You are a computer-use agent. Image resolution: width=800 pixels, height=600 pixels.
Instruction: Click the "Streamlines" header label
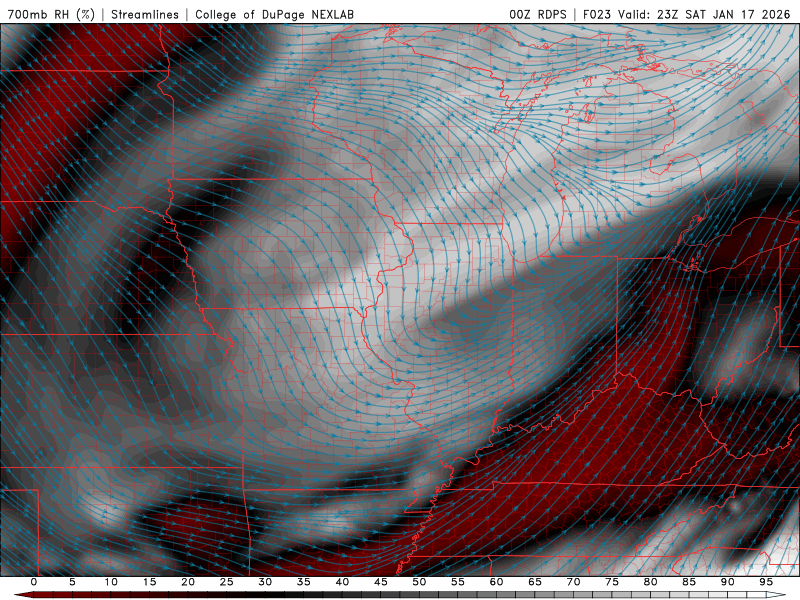point(145,14)
